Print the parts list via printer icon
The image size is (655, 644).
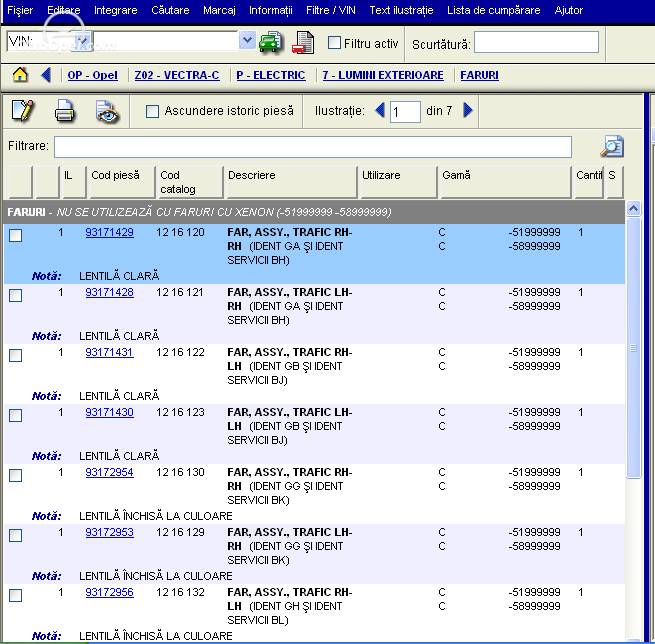tap(65, 111)
